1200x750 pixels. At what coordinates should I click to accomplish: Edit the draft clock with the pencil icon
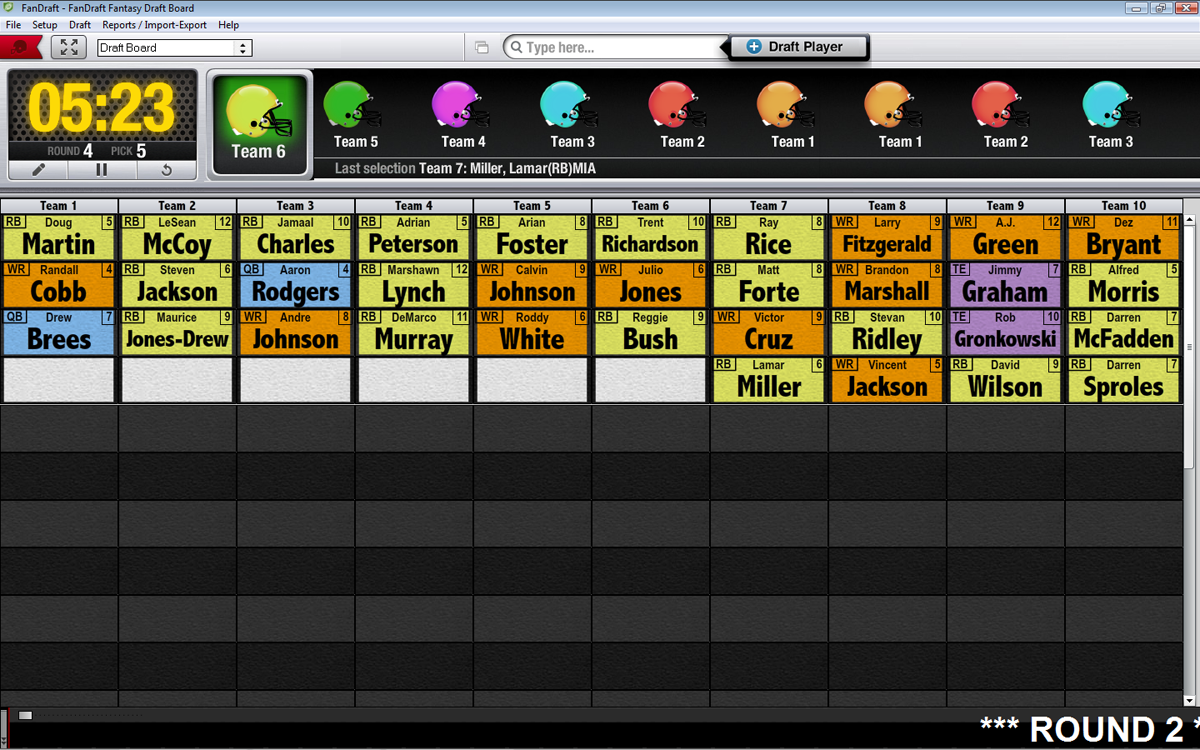click(39, 170)
